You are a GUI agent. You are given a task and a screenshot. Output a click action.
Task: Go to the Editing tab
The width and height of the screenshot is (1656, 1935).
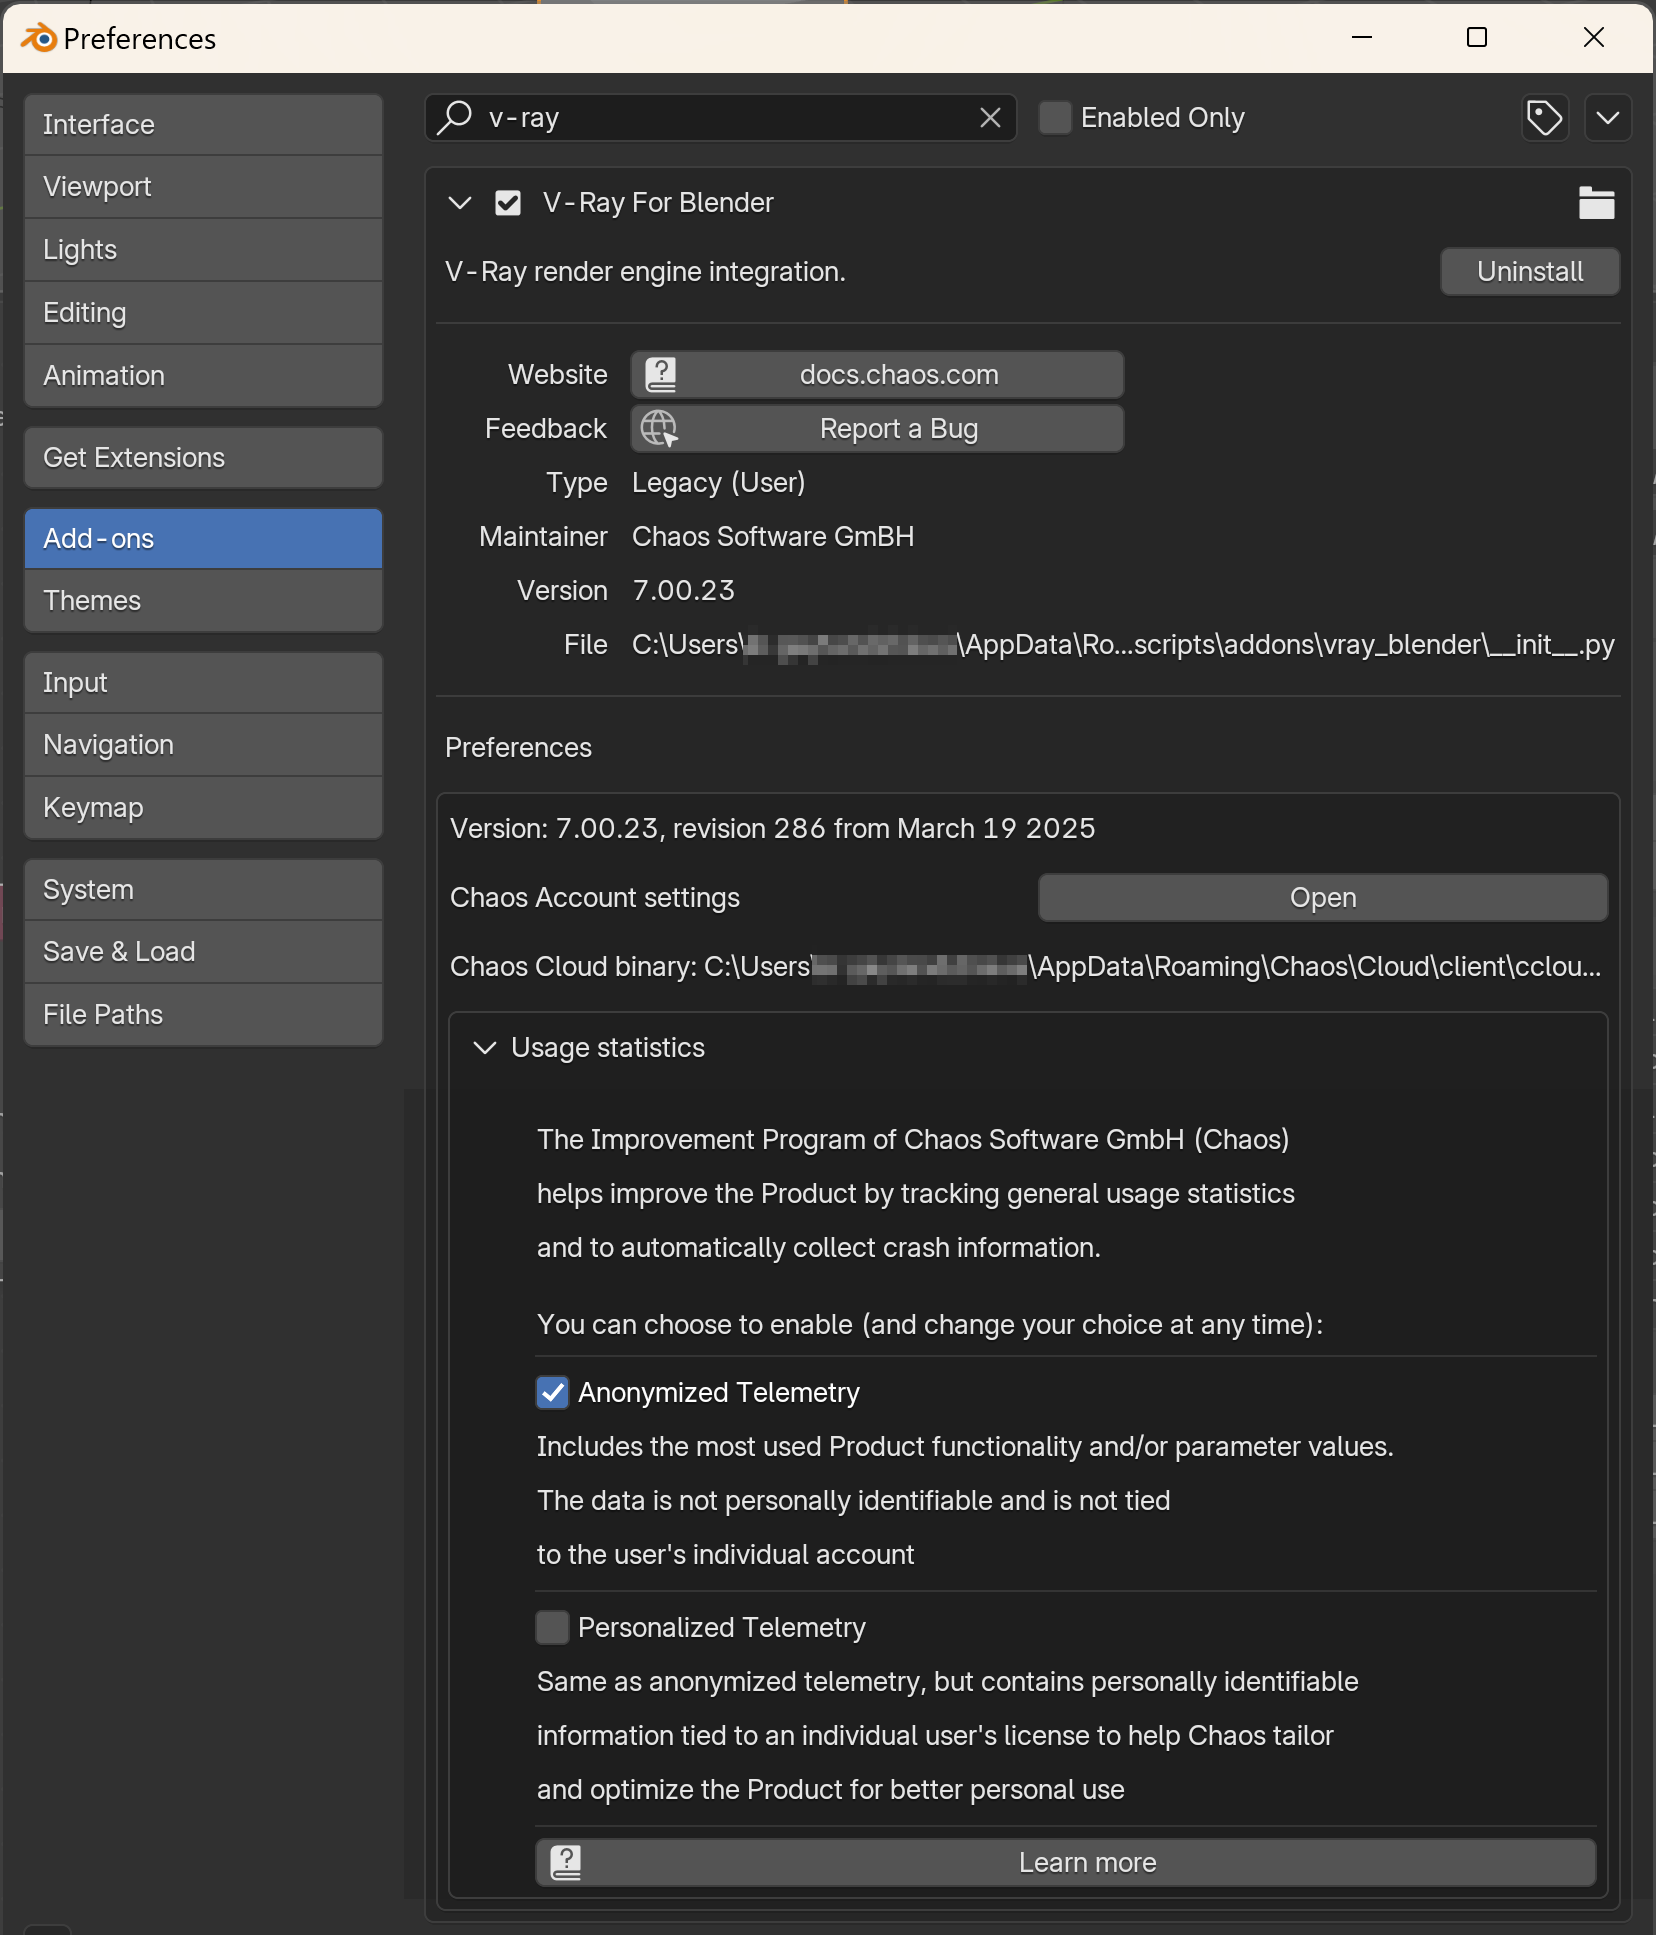point(203,313)
